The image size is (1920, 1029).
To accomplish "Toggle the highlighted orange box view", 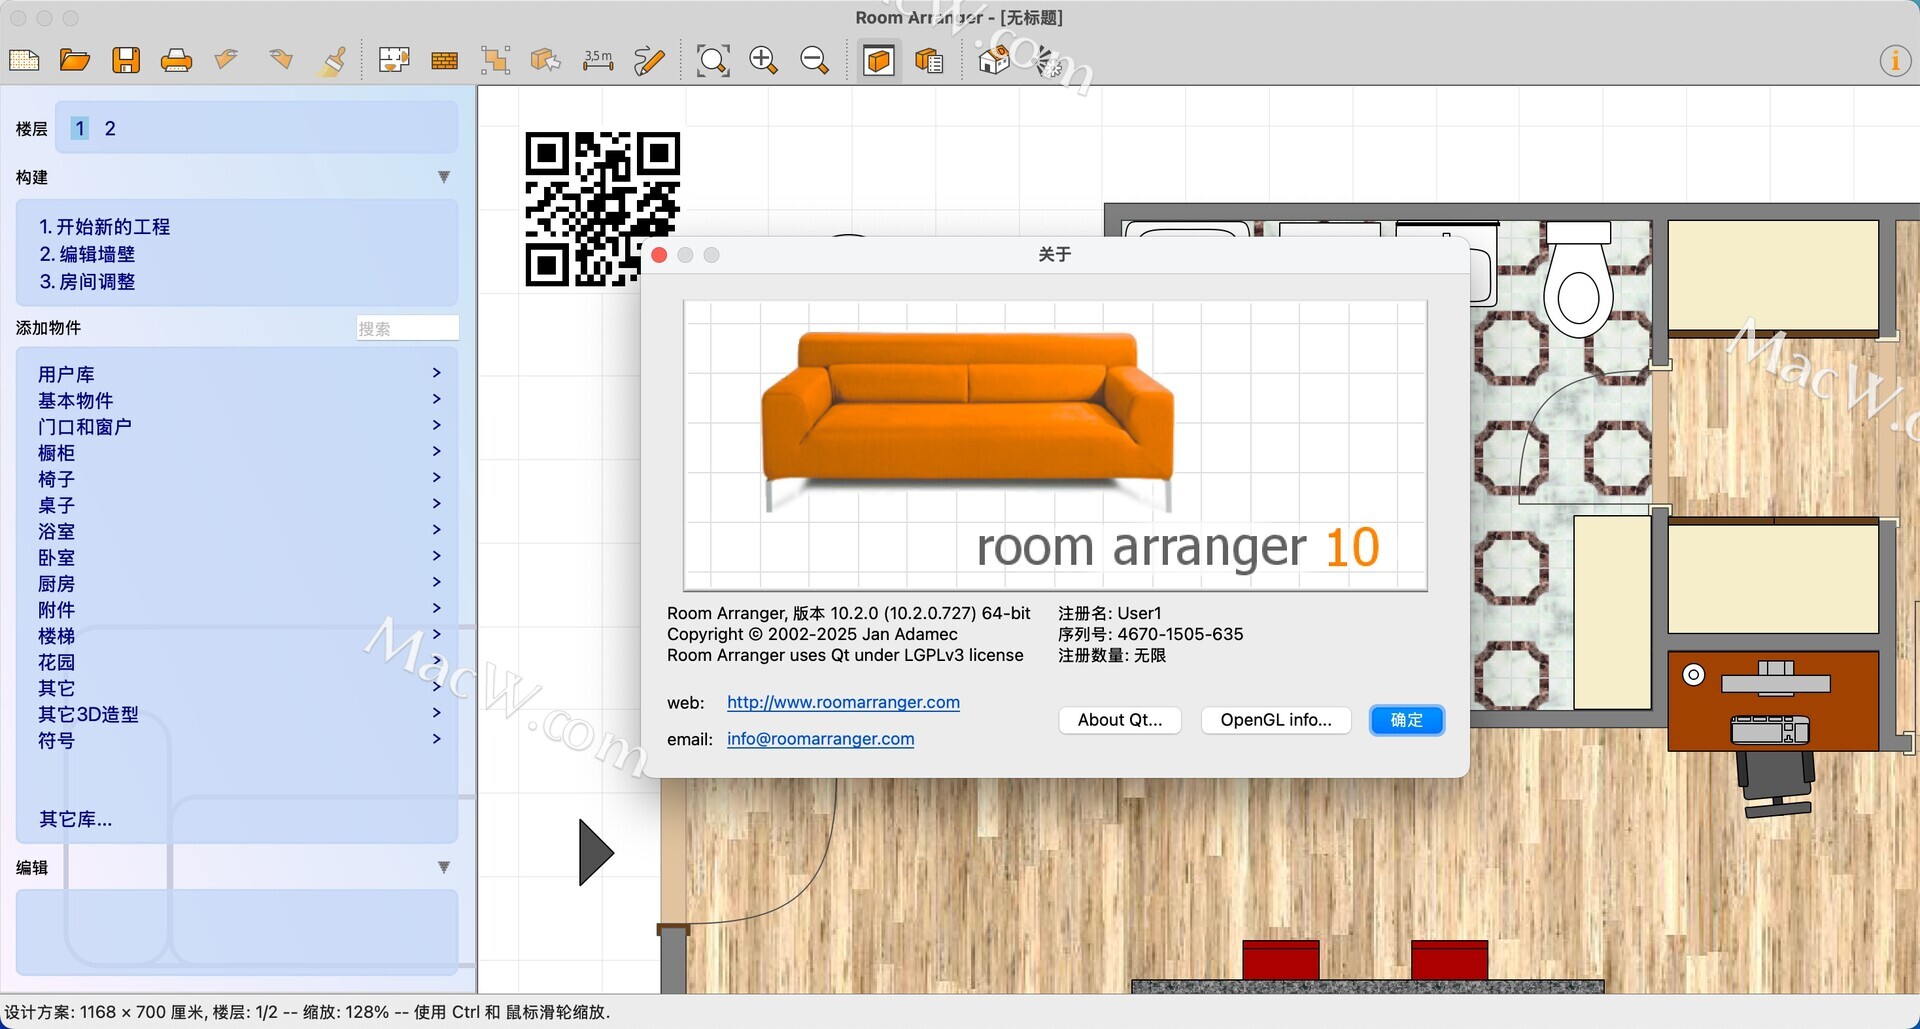I will point(879,61).
